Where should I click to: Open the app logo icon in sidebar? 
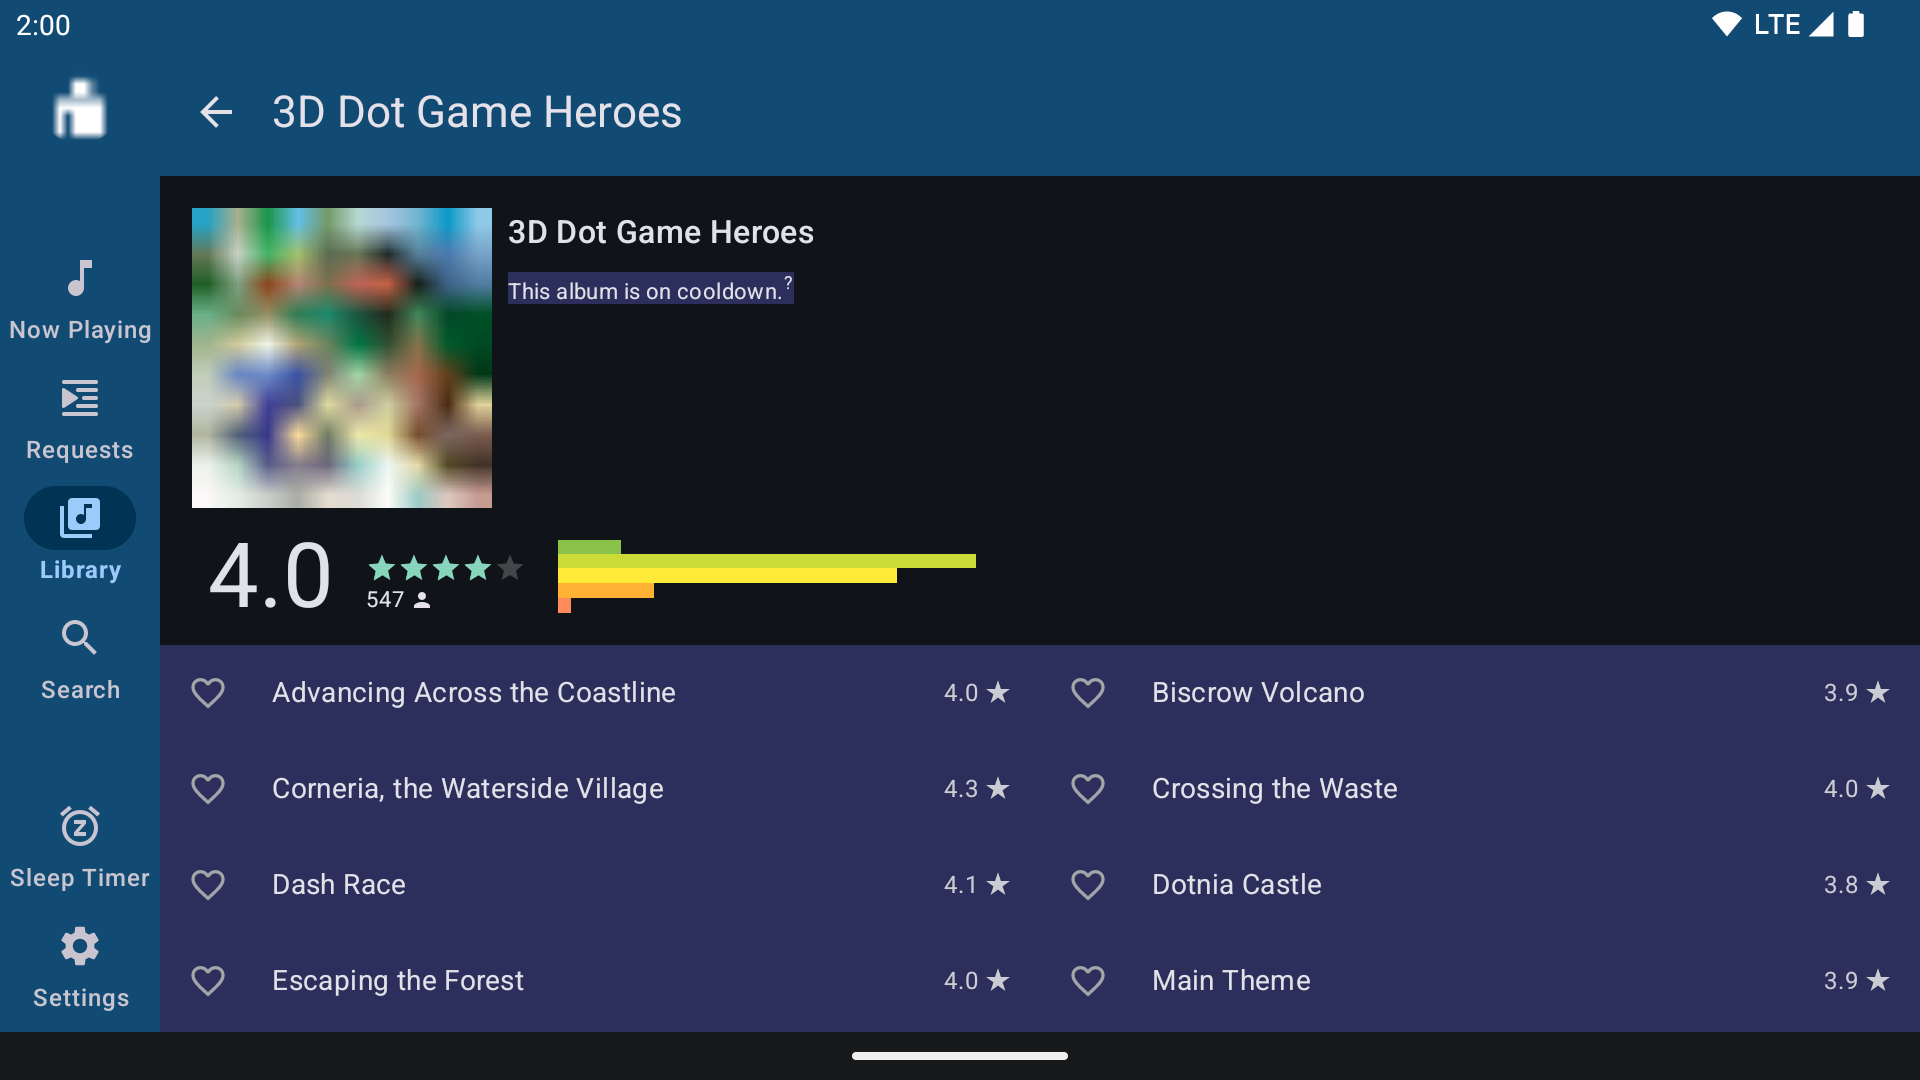80,108
